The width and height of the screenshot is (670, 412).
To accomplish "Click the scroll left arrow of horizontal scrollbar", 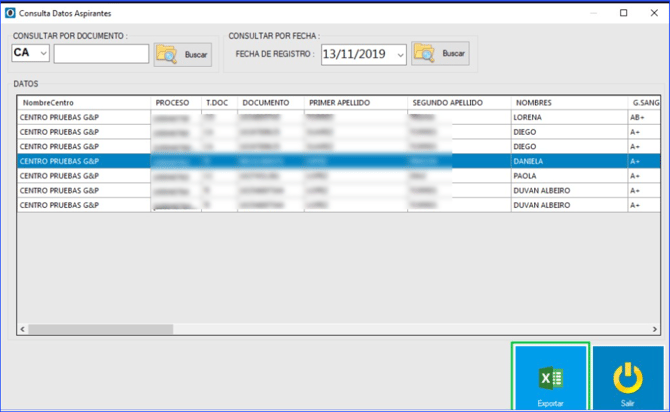I will tap(23, 329).
